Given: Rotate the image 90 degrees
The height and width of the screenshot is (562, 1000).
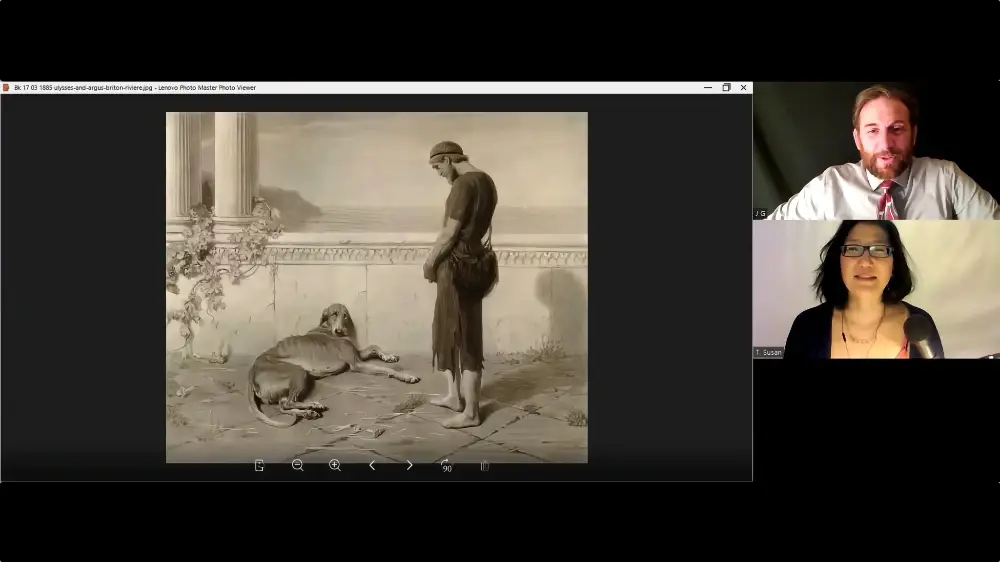Looking at the screenshot, I should (446, 466).
